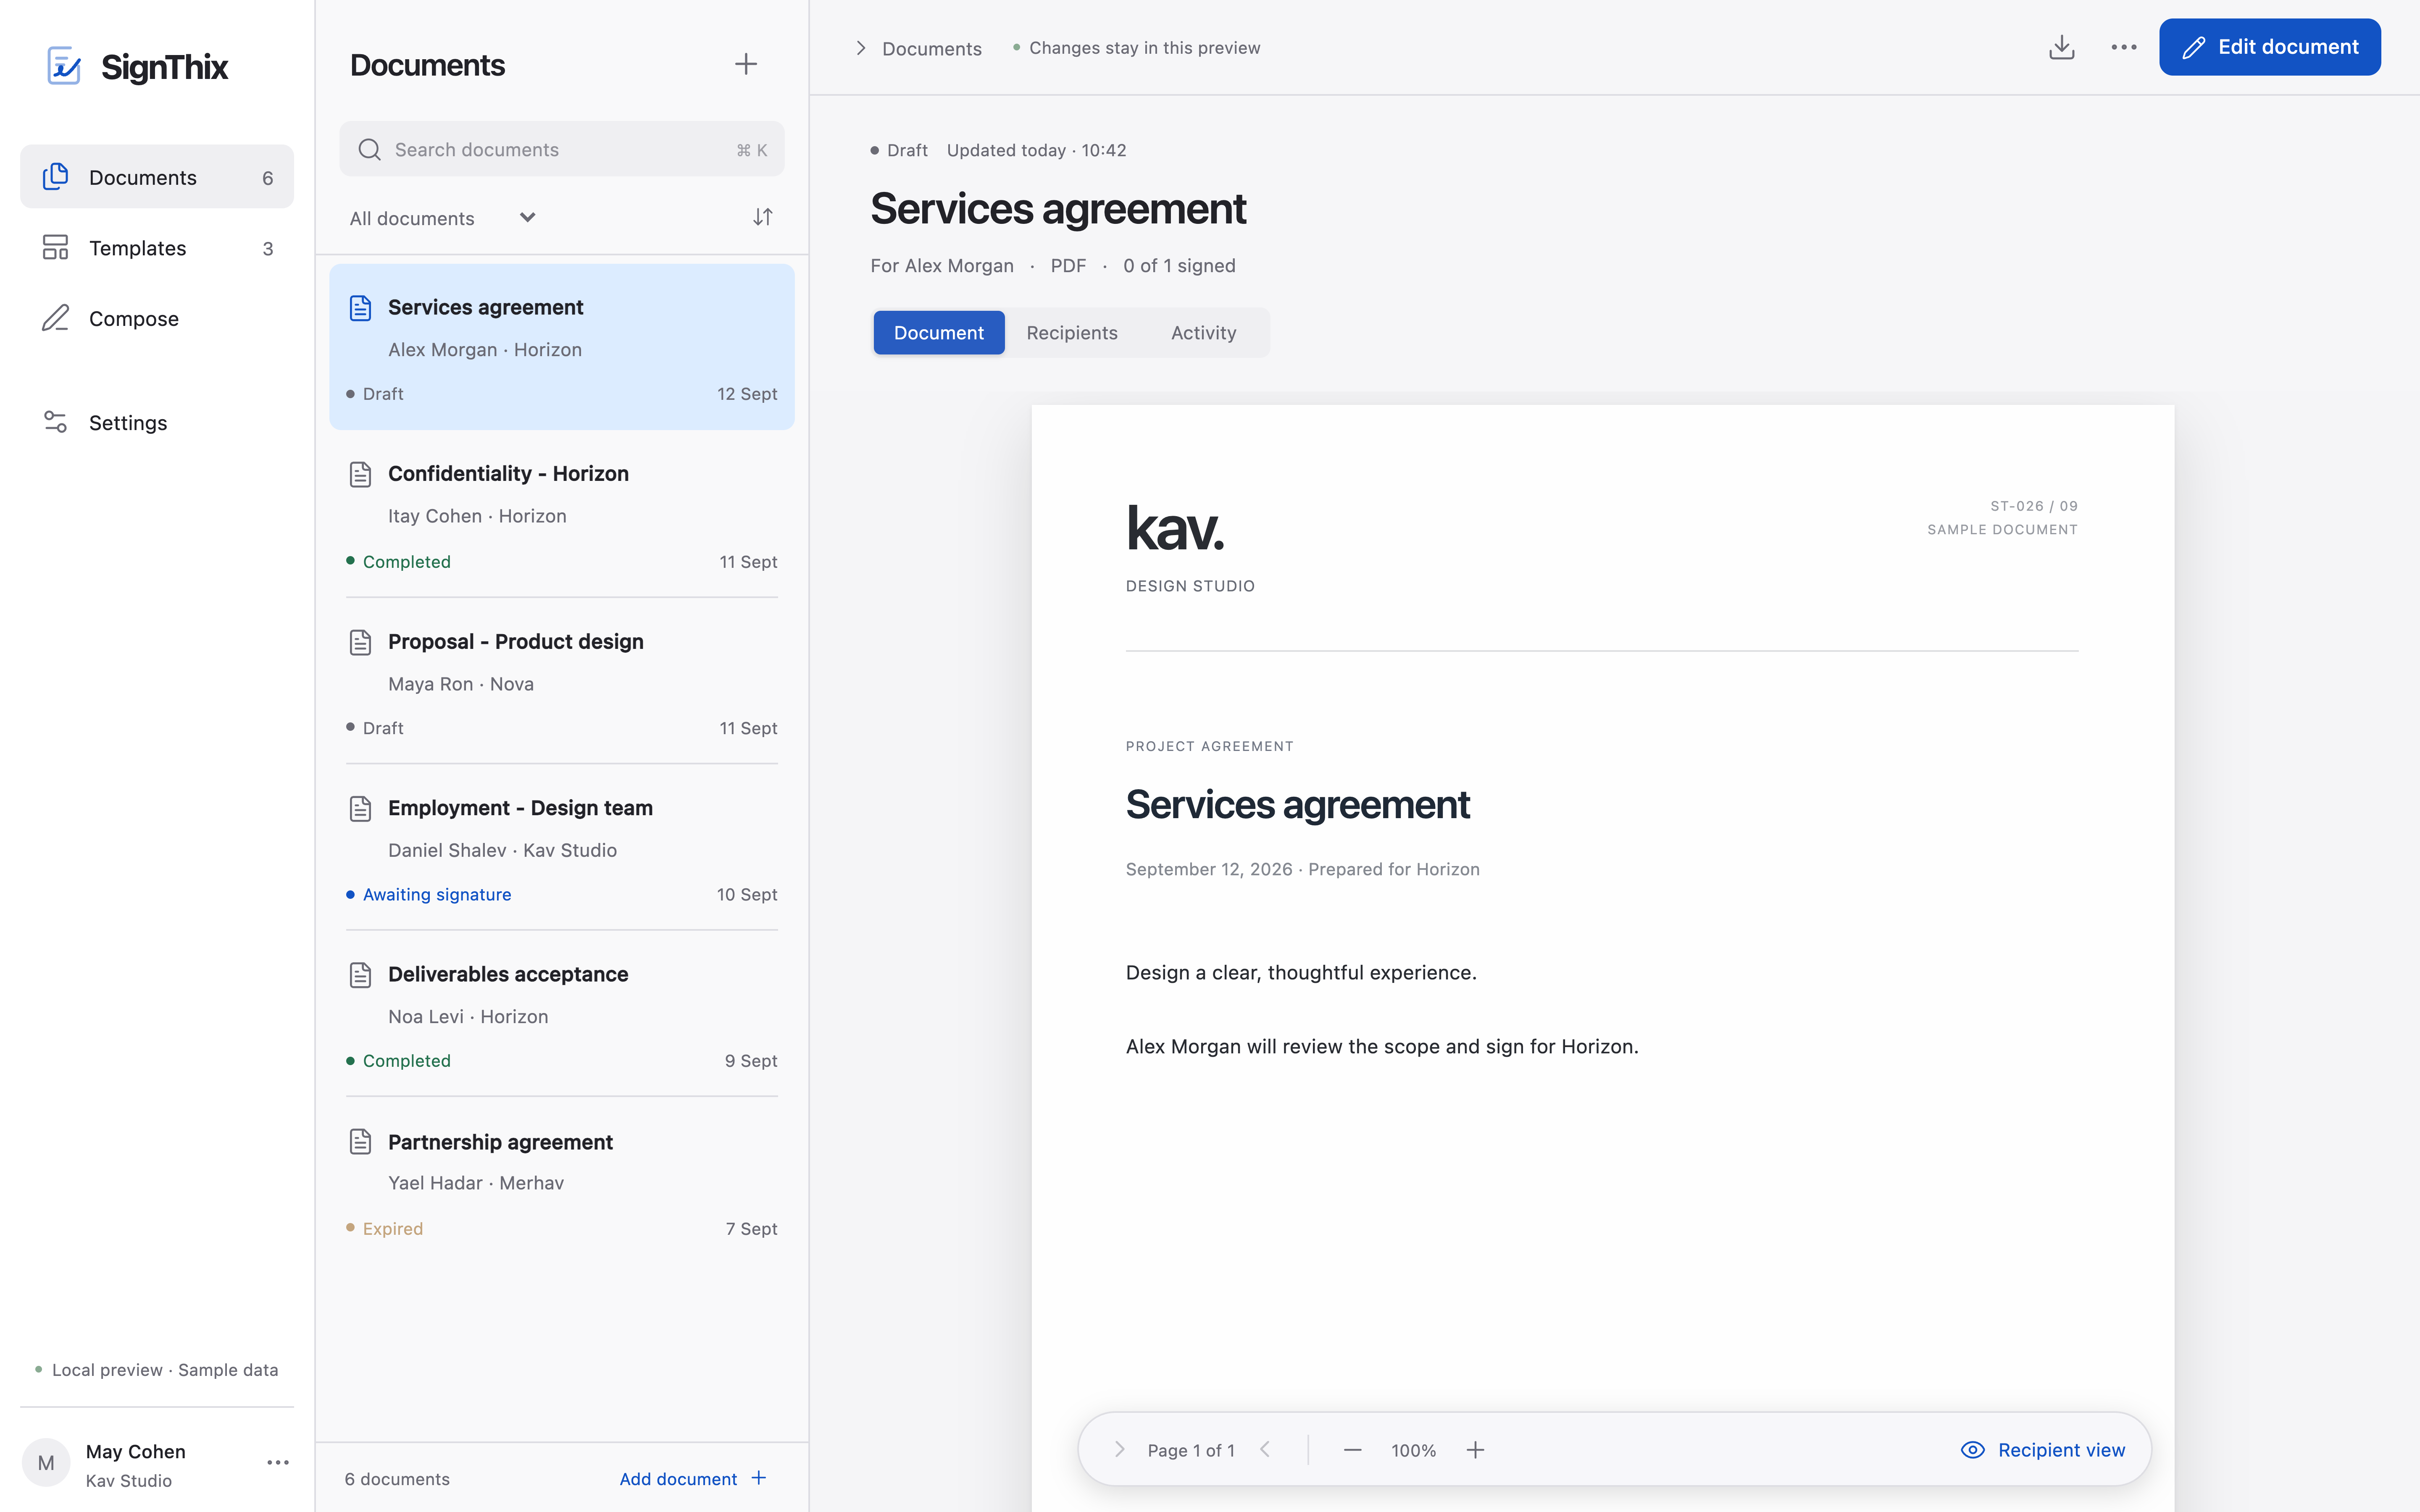Click the Edit document button
The image size is (2420, 1512).
point(2270,47)
